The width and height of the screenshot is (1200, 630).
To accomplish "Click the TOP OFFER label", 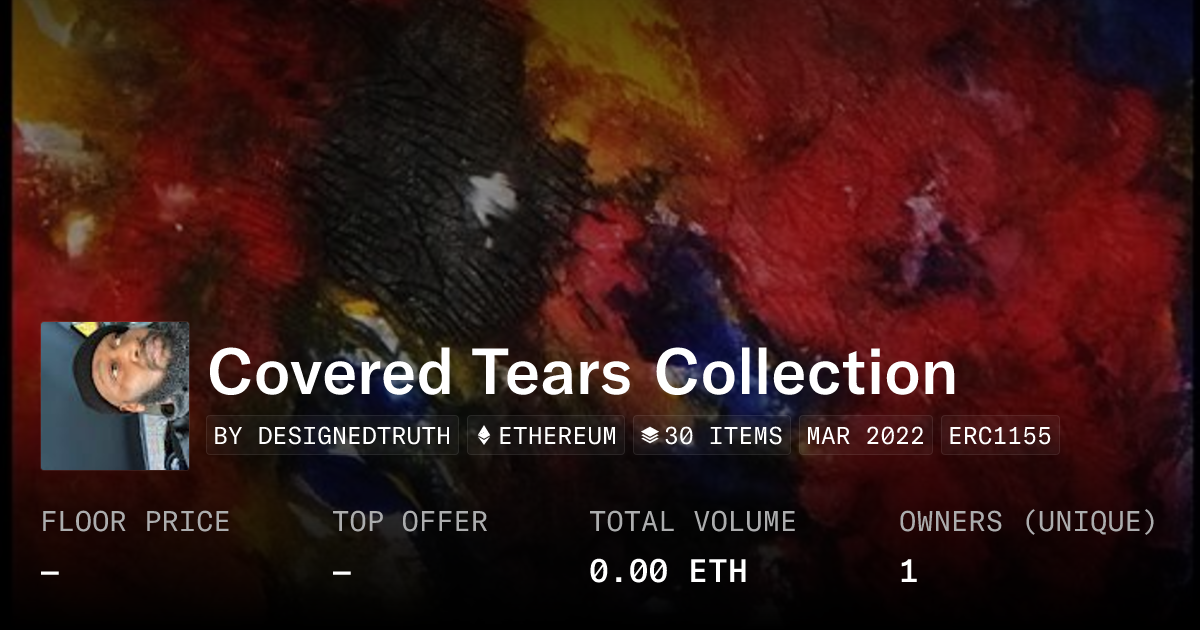I will coord(410,522).
